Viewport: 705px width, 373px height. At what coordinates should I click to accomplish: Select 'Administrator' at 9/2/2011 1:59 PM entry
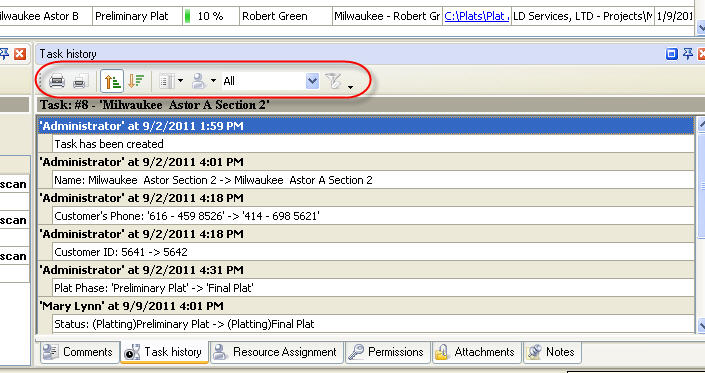point(366,126)
